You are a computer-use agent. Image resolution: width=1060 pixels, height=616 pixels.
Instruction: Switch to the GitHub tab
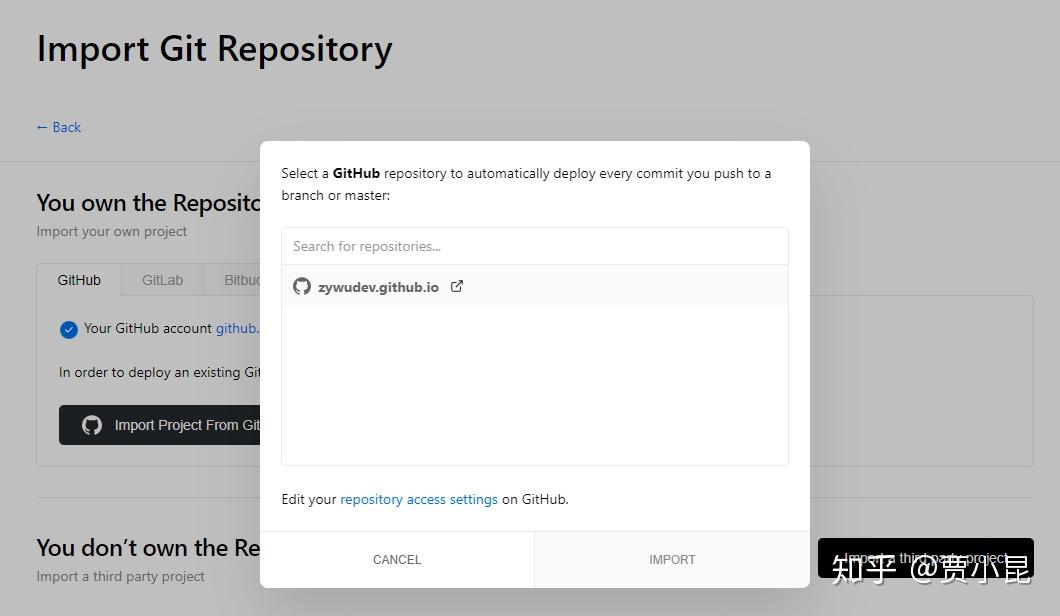tap(79, 280)
